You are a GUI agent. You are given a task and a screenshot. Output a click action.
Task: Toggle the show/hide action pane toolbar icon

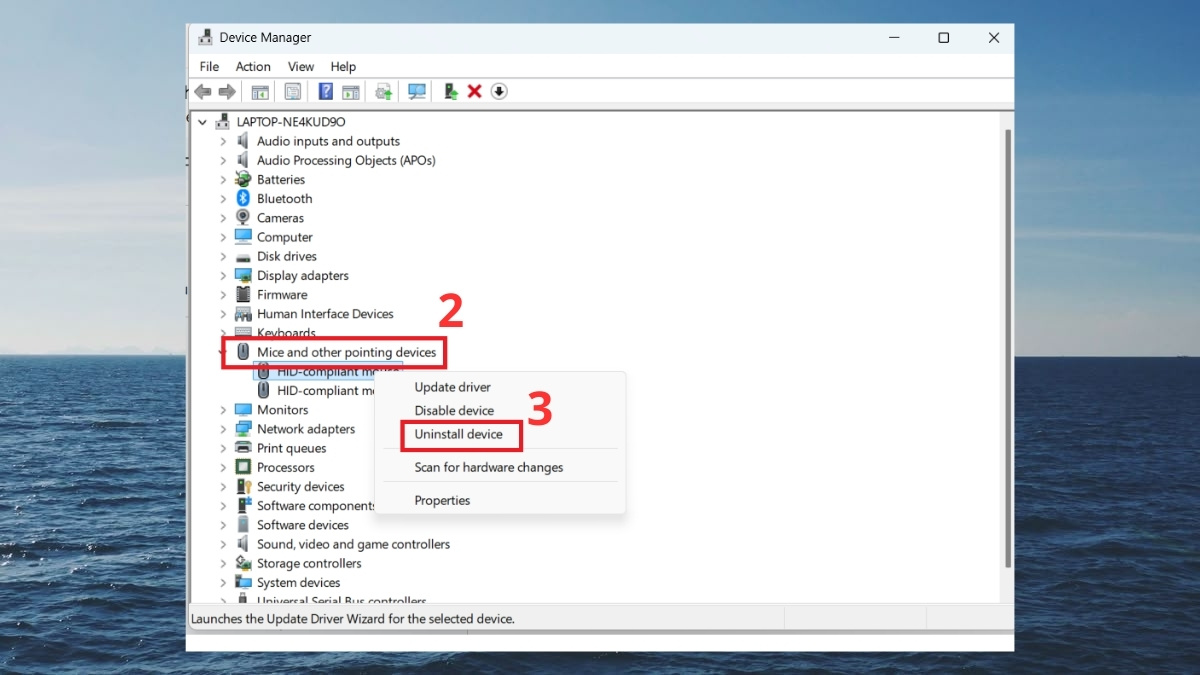(350, 92)
